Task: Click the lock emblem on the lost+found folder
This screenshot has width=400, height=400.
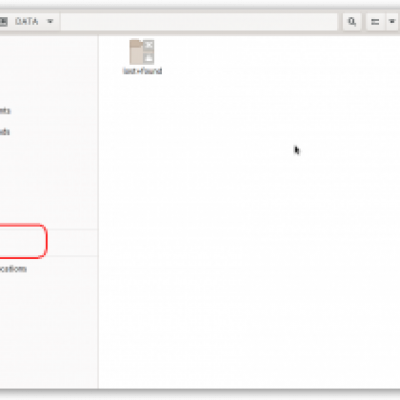Action: pos(149,58)
